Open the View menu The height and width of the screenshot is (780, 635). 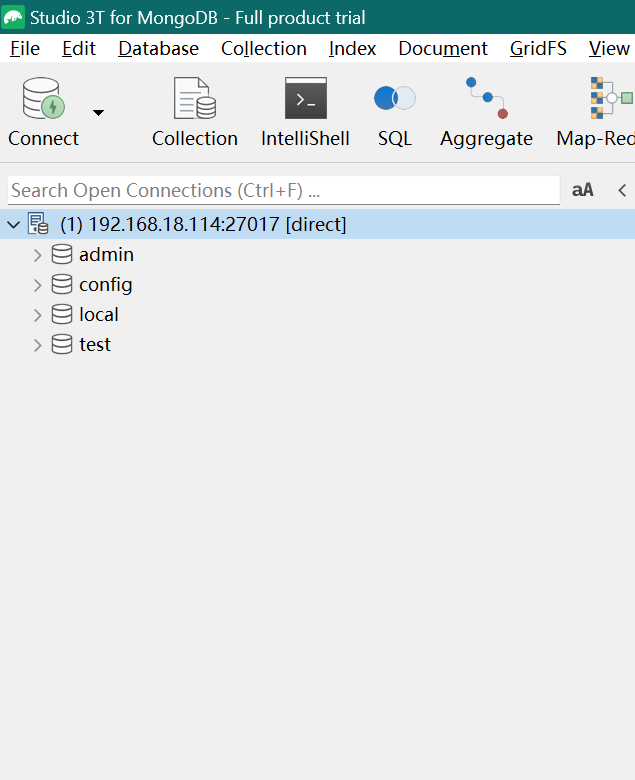609,48
